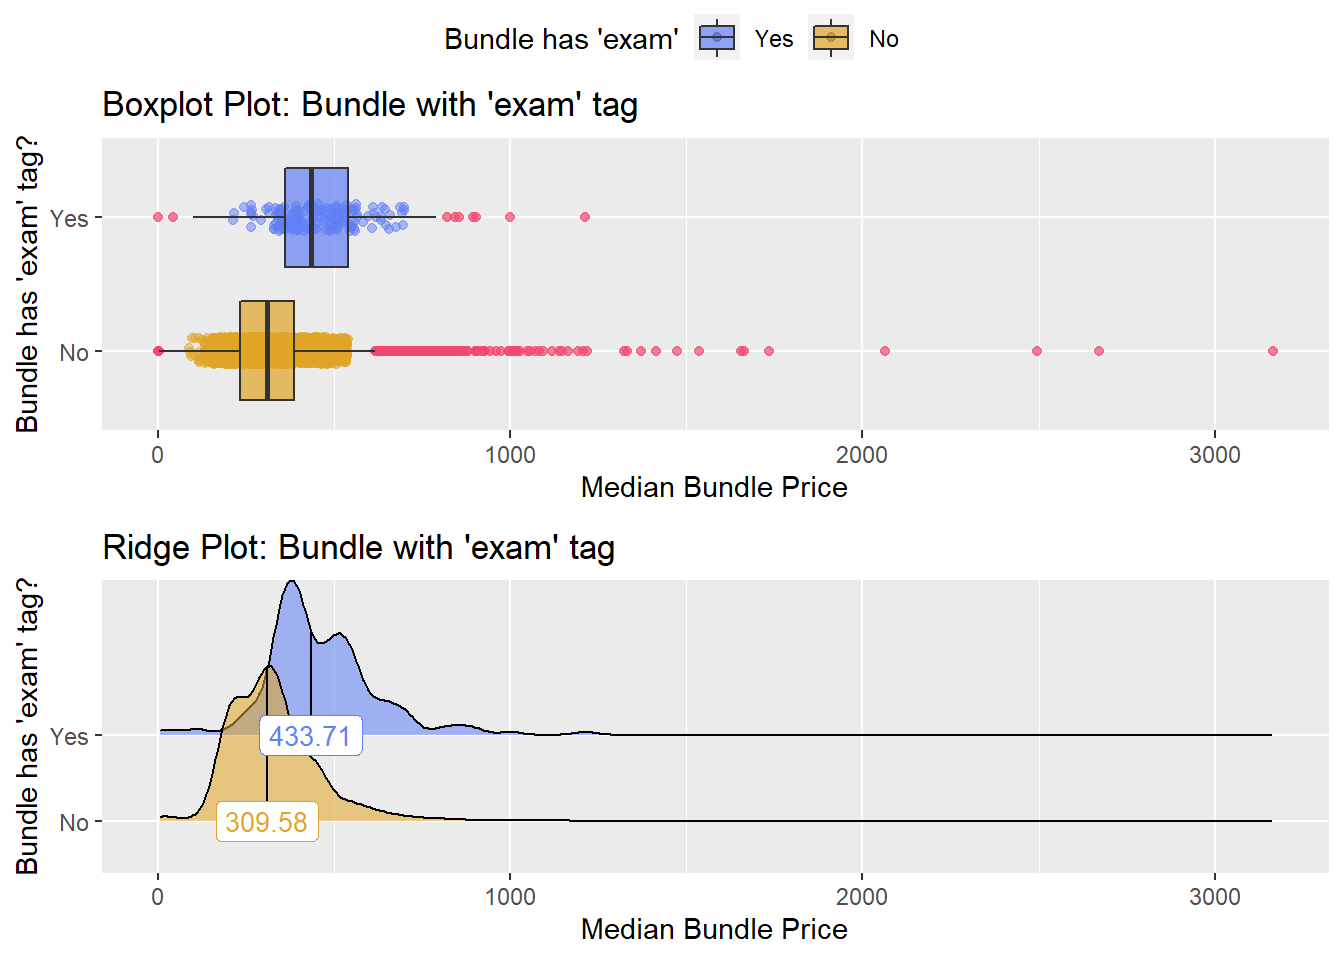Click the 'Boxplot Plot: Bundle with exam tag' title

pos(370,105)
